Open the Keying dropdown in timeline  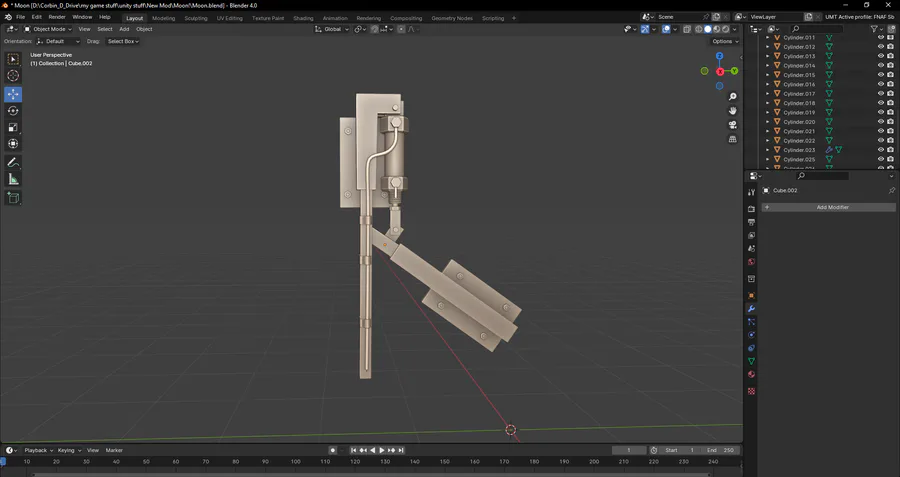69,451
